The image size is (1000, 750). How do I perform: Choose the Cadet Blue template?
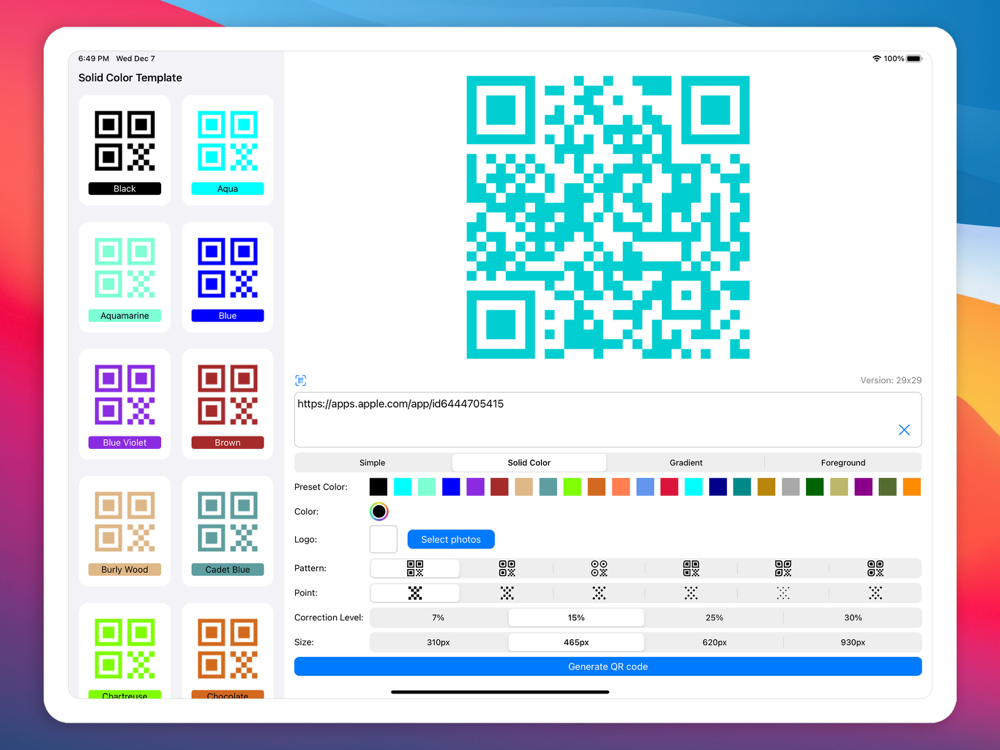coord(228,531)
